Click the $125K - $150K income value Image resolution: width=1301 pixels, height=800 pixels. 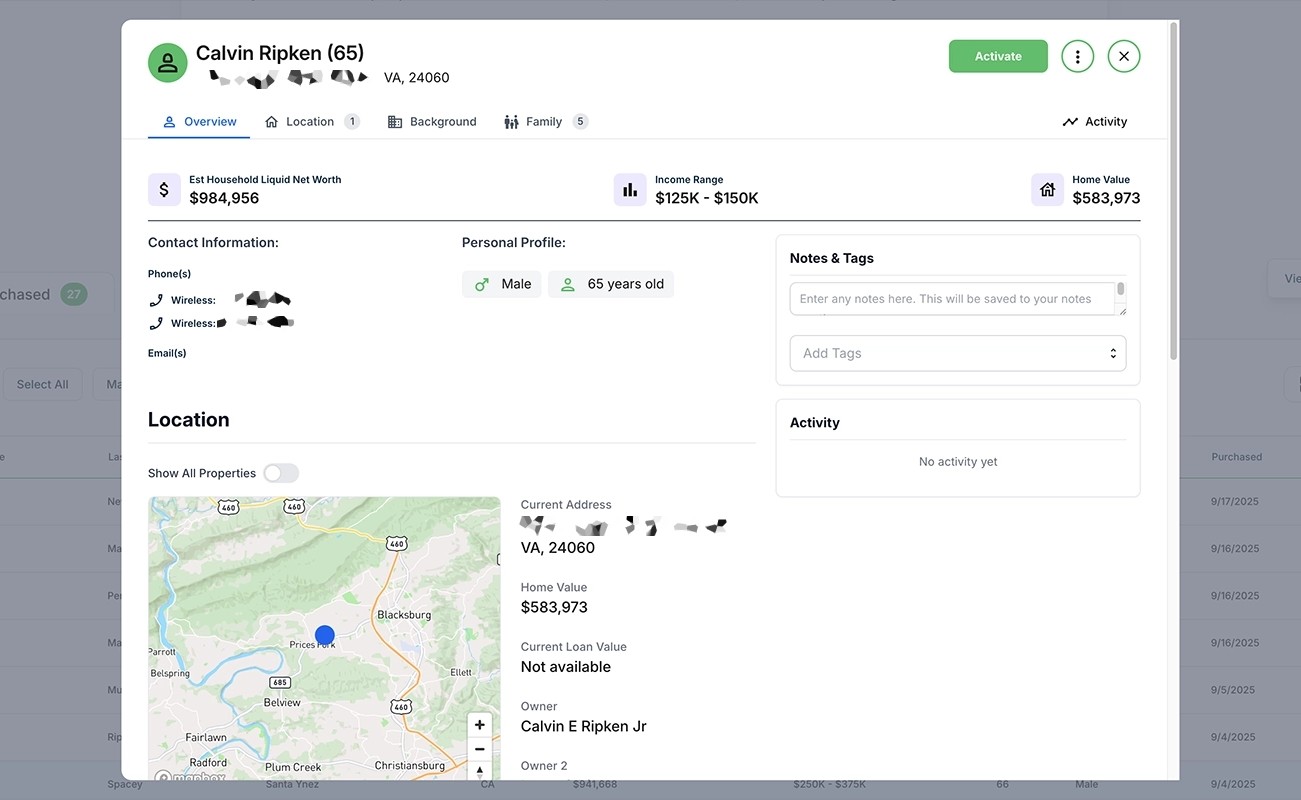707,198
